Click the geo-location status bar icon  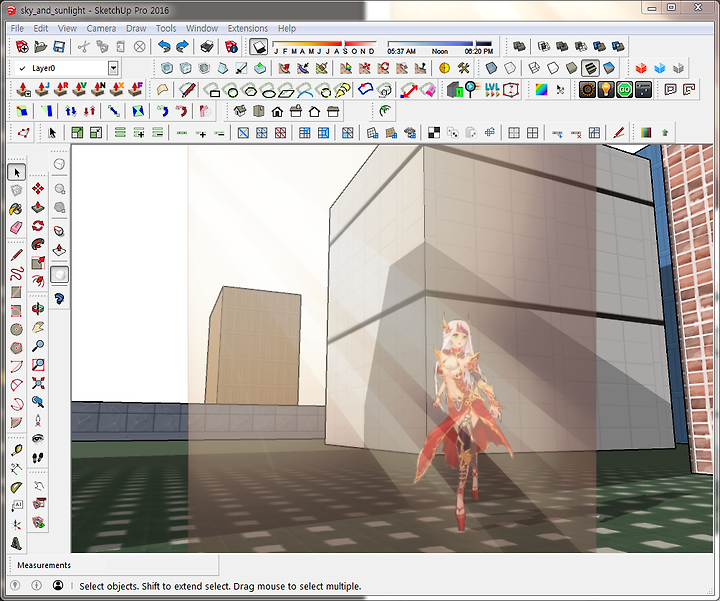point(15,585)
